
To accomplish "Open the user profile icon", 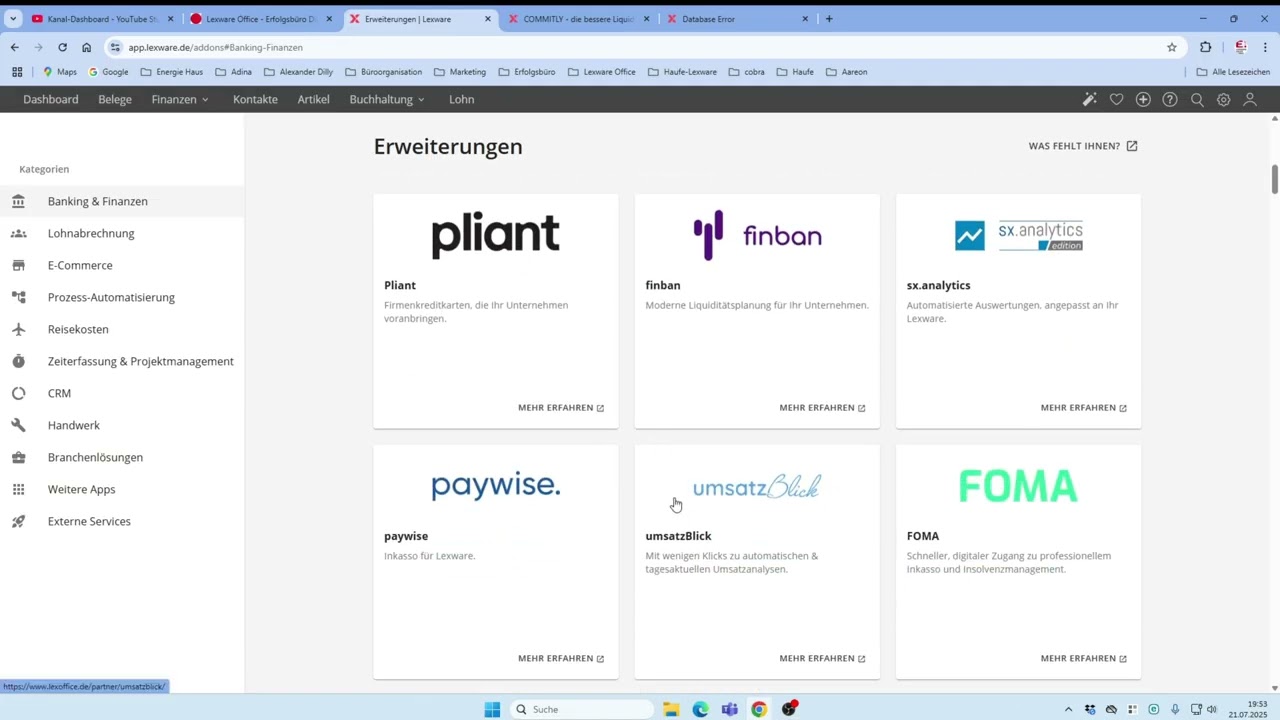I will (1250, 99).
